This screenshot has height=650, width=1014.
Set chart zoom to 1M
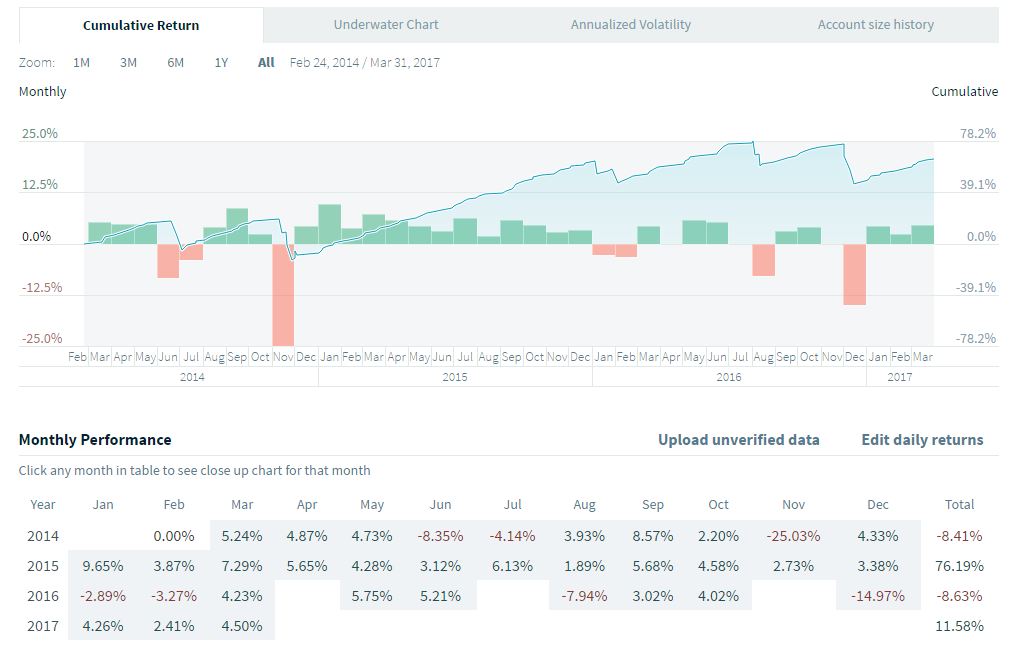pyautogui.click(x=82, y=63)
